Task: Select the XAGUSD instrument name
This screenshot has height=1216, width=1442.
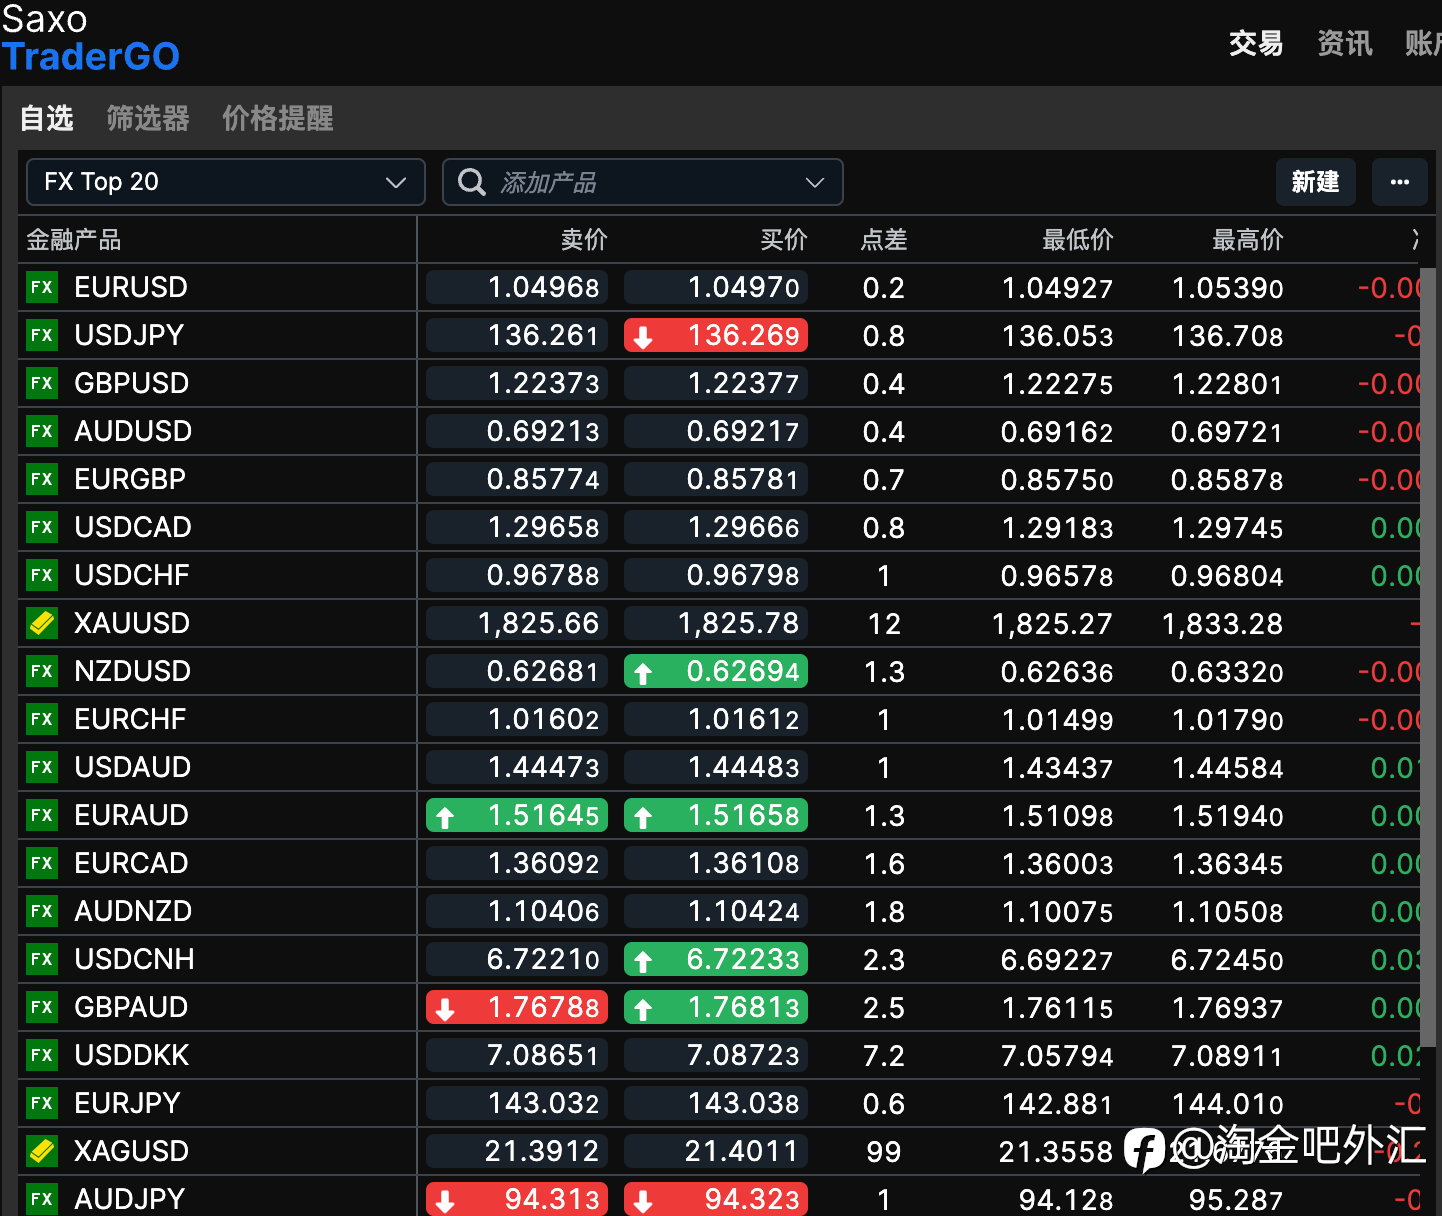Action: click(x=132, y=1151)
